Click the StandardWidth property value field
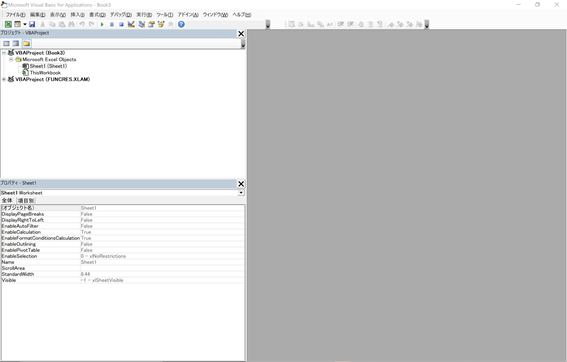The image size is (567, 362). coord(162,274)
